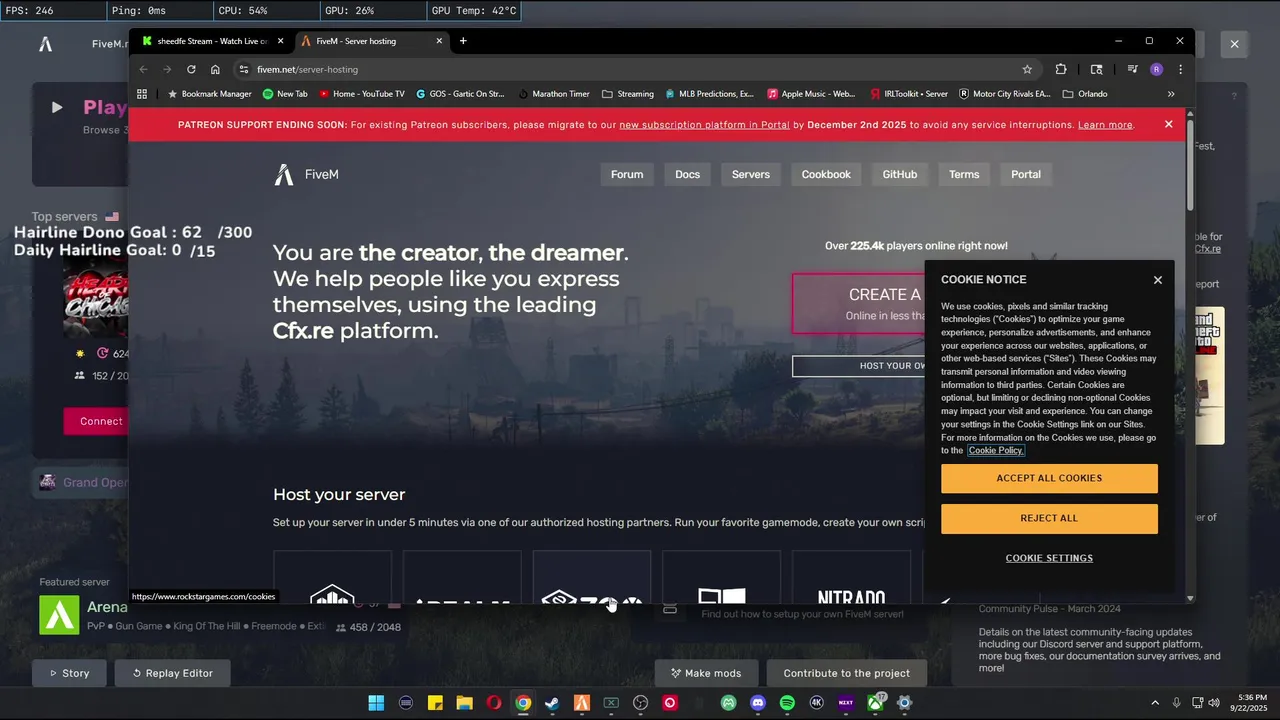The height and width of the screenshot is (720, 1280).
Task: Show more bookmarks with the chevron
Action: pyautogui.click(x=1171, y=94)
